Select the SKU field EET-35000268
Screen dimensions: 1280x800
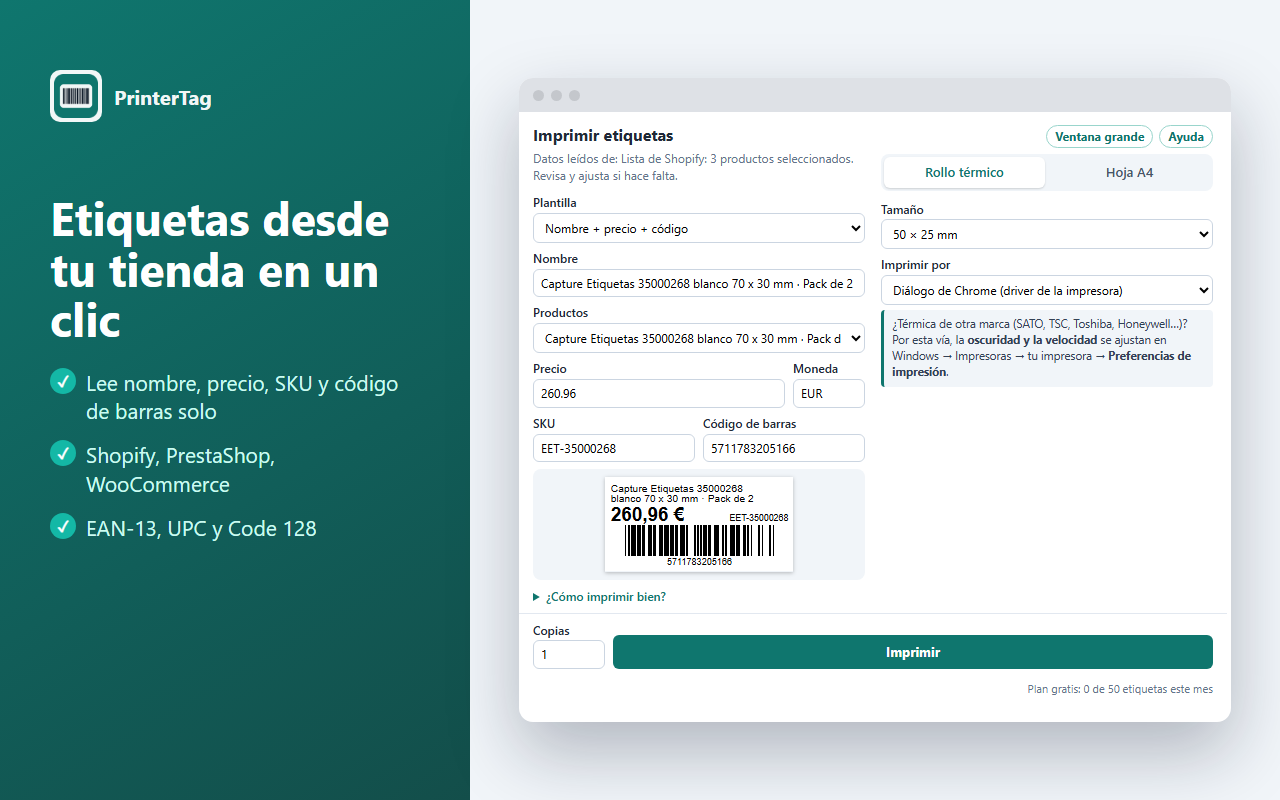(614, 448)
